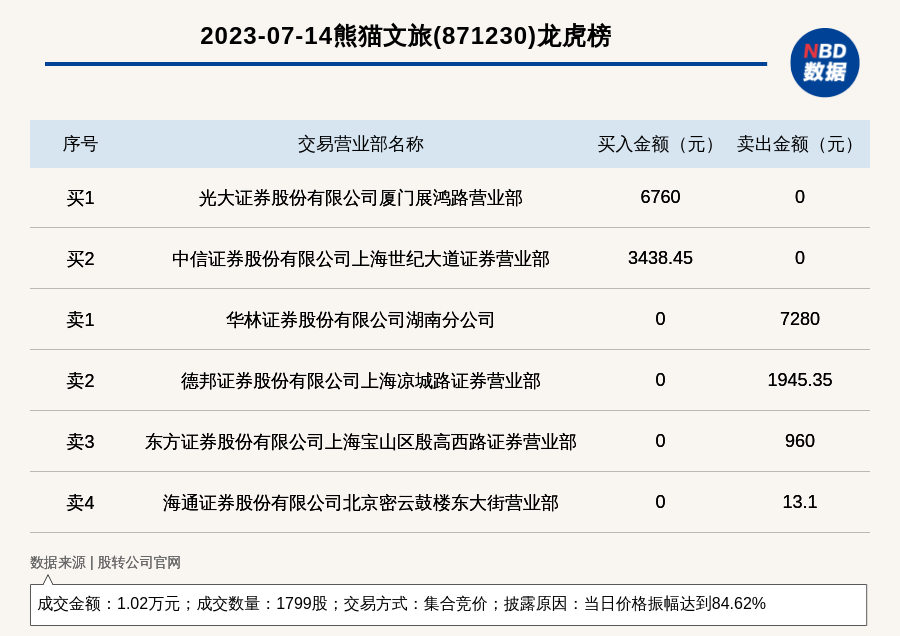
Task: Click the sell amount 0 in the 买1 row
Action: (x=800, y=197)
